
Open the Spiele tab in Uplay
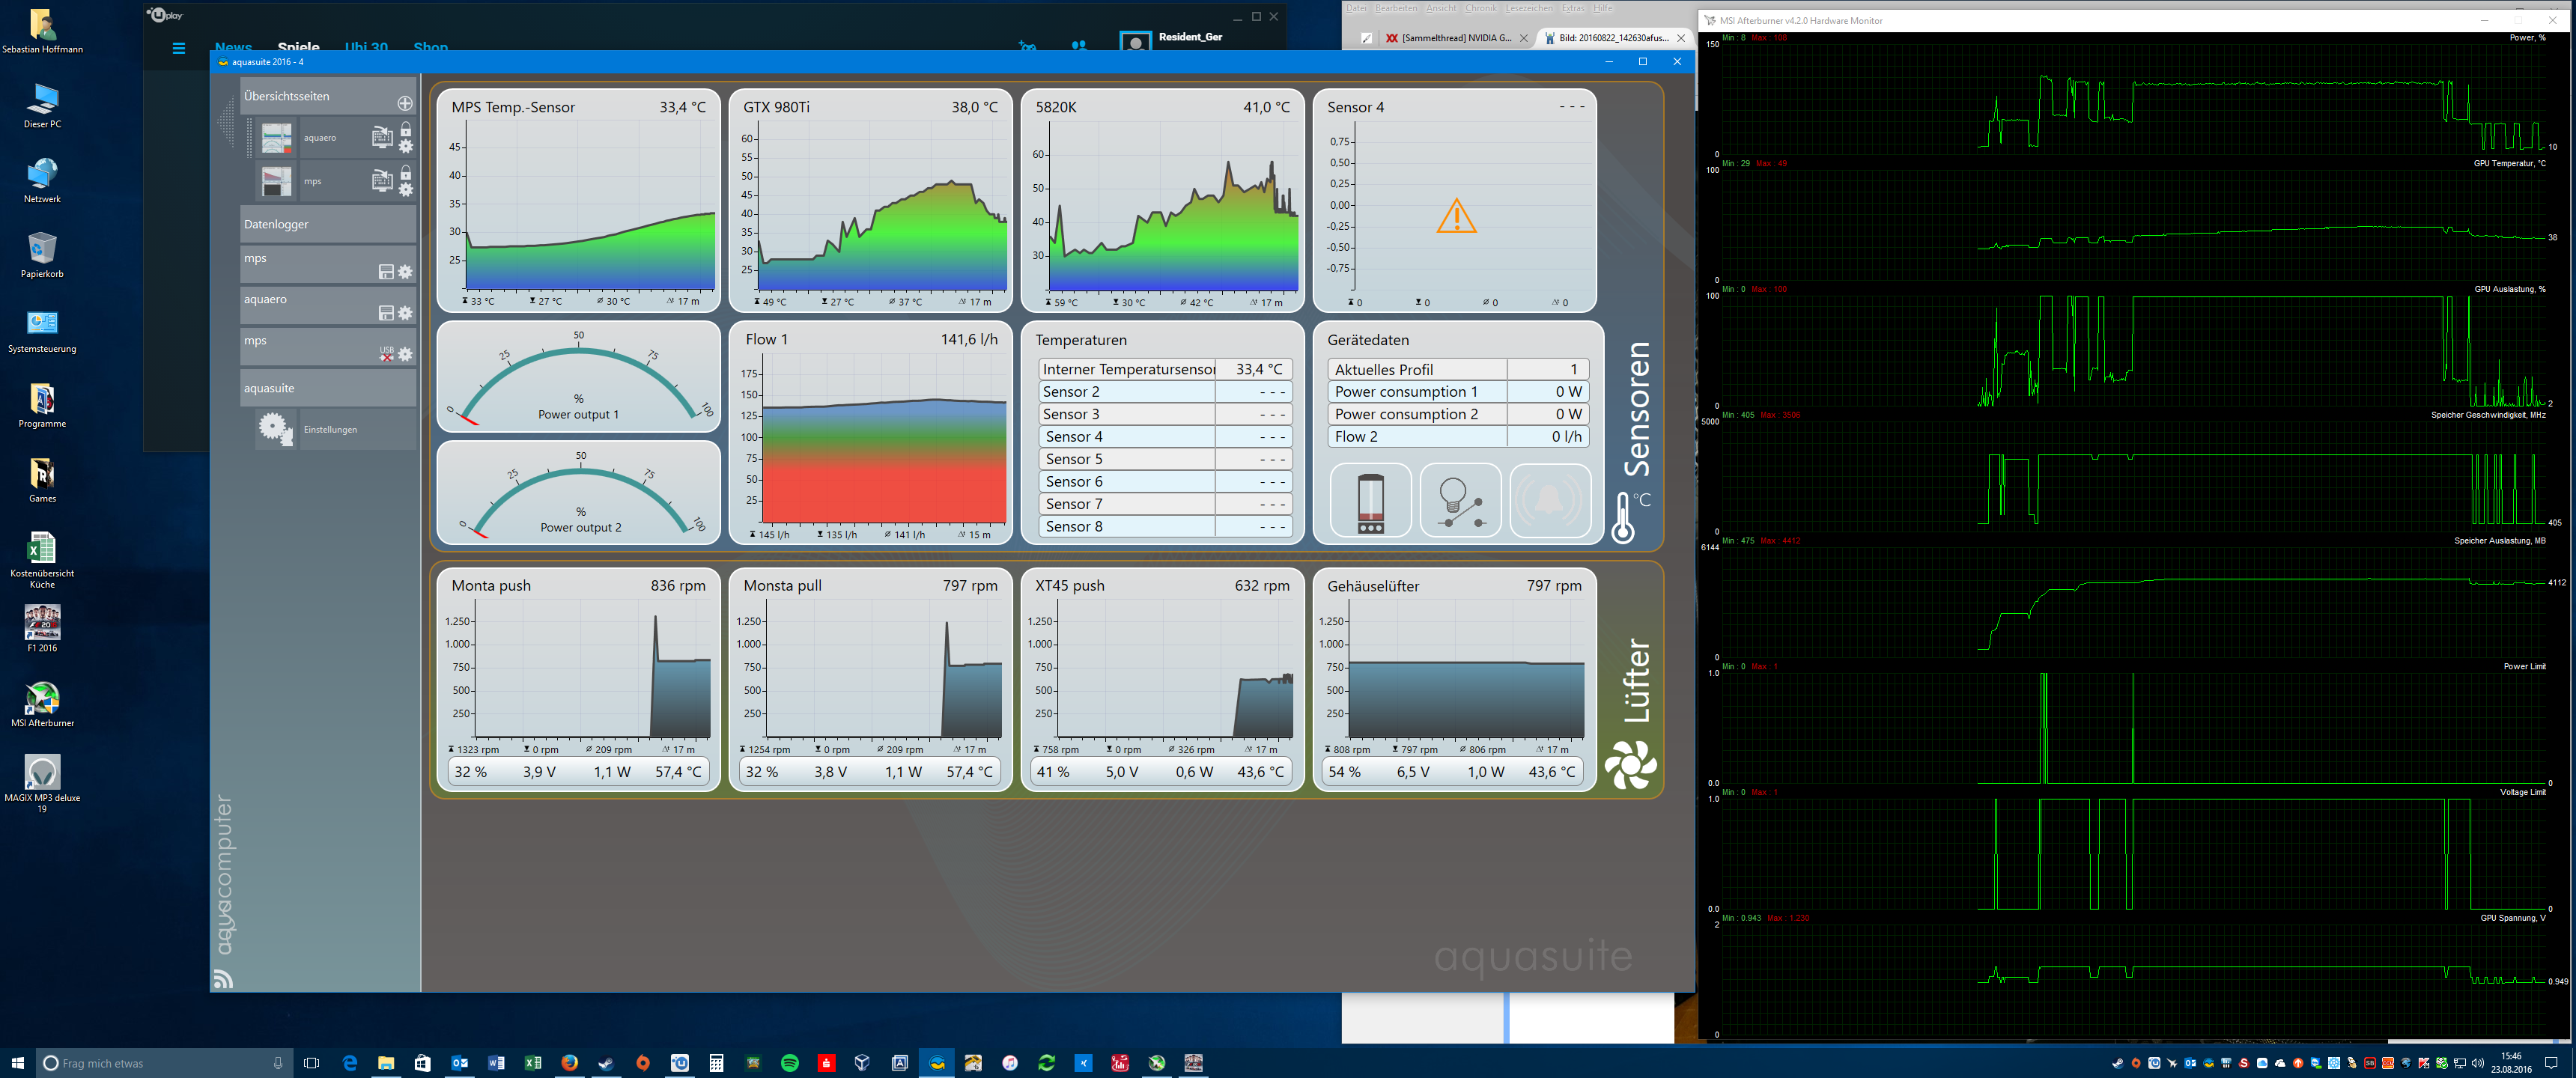(x=298, y=46)
